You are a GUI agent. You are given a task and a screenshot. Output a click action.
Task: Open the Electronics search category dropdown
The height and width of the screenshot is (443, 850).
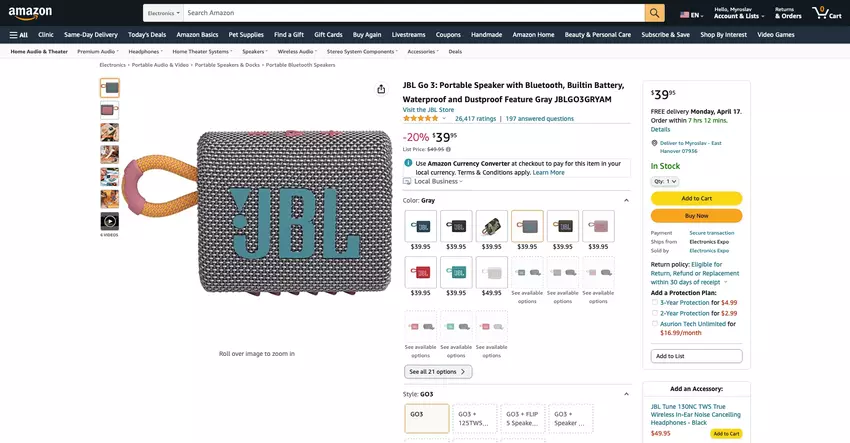click(x=163, y=13)
